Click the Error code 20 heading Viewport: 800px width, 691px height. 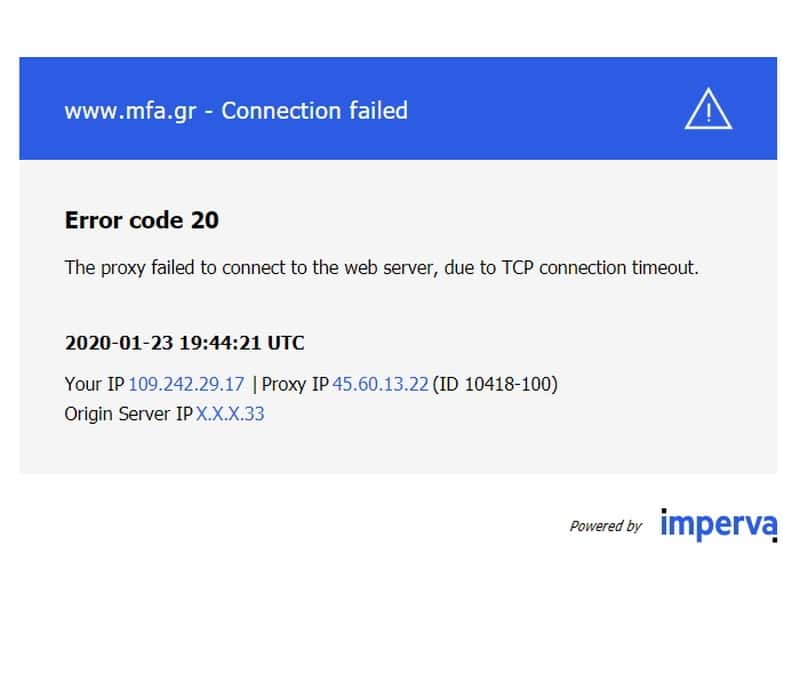pos(142,220)
